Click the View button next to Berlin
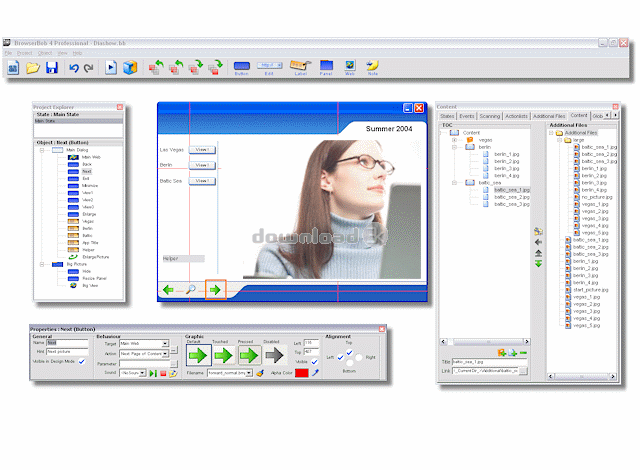640x470 pixels. pyautogui.click(x=202, y=165)
